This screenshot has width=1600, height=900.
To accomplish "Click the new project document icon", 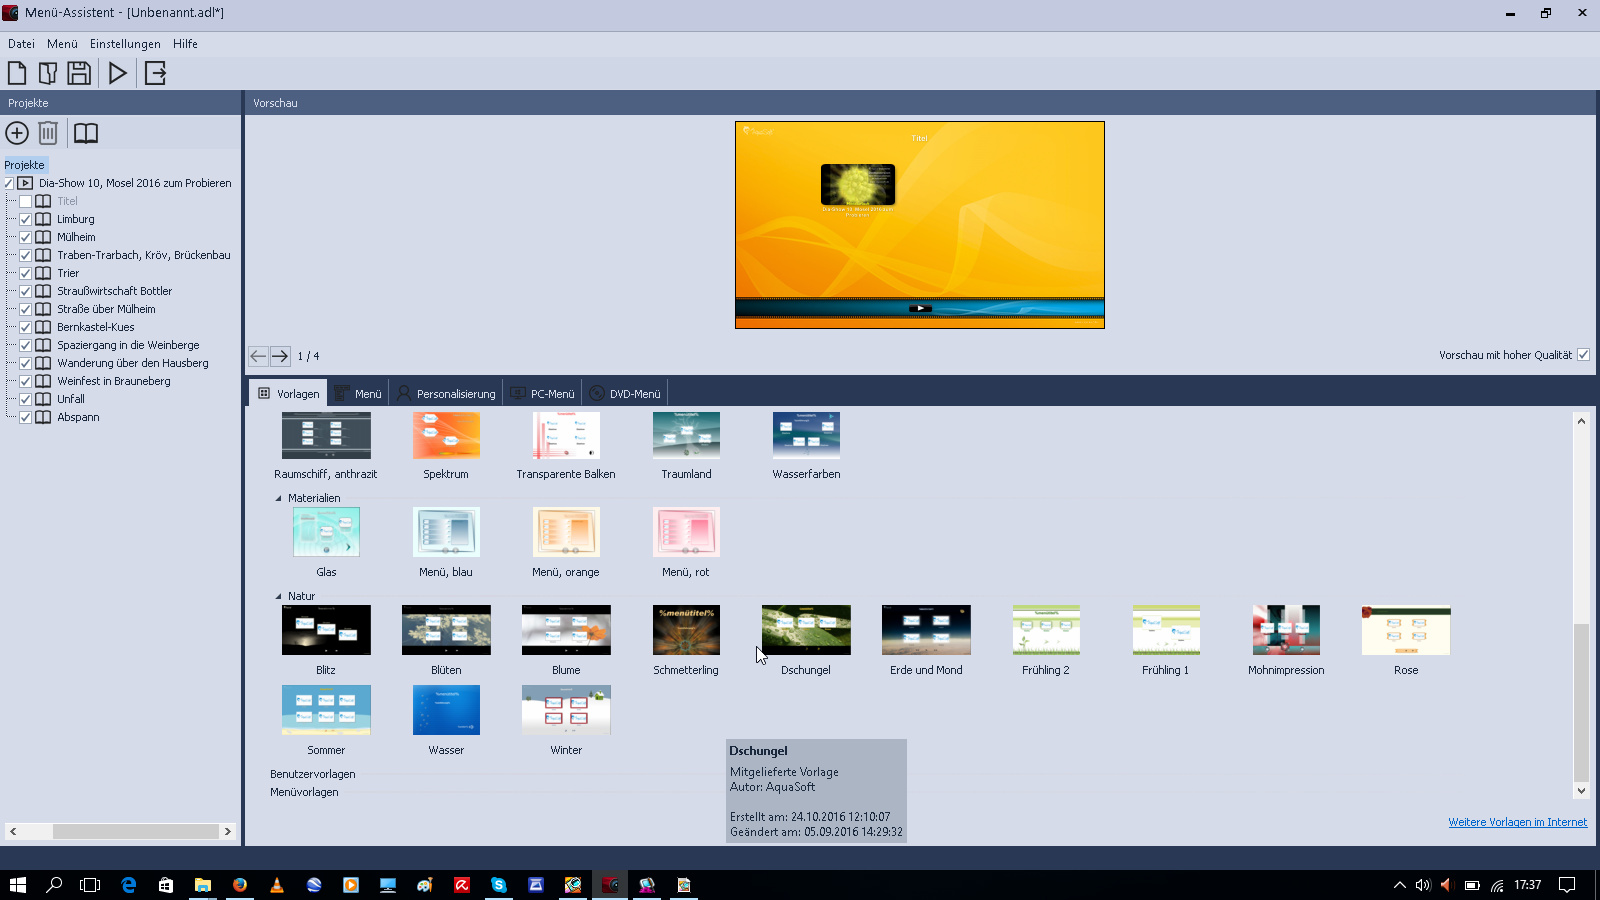I will pos(17,73).
